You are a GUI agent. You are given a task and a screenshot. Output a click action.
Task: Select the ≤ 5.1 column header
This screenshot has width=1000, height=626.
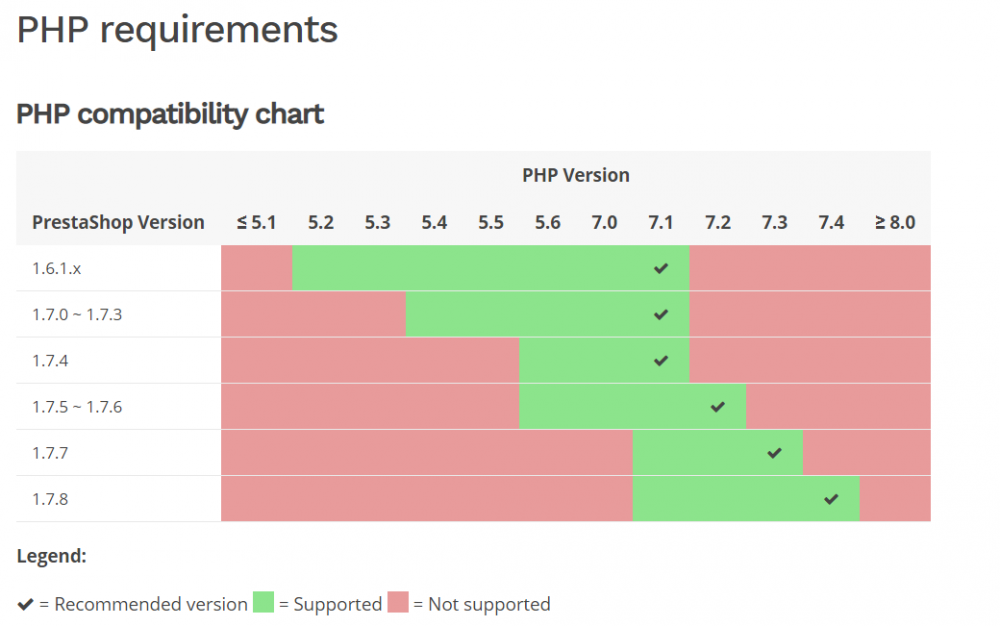click(256, 222)
